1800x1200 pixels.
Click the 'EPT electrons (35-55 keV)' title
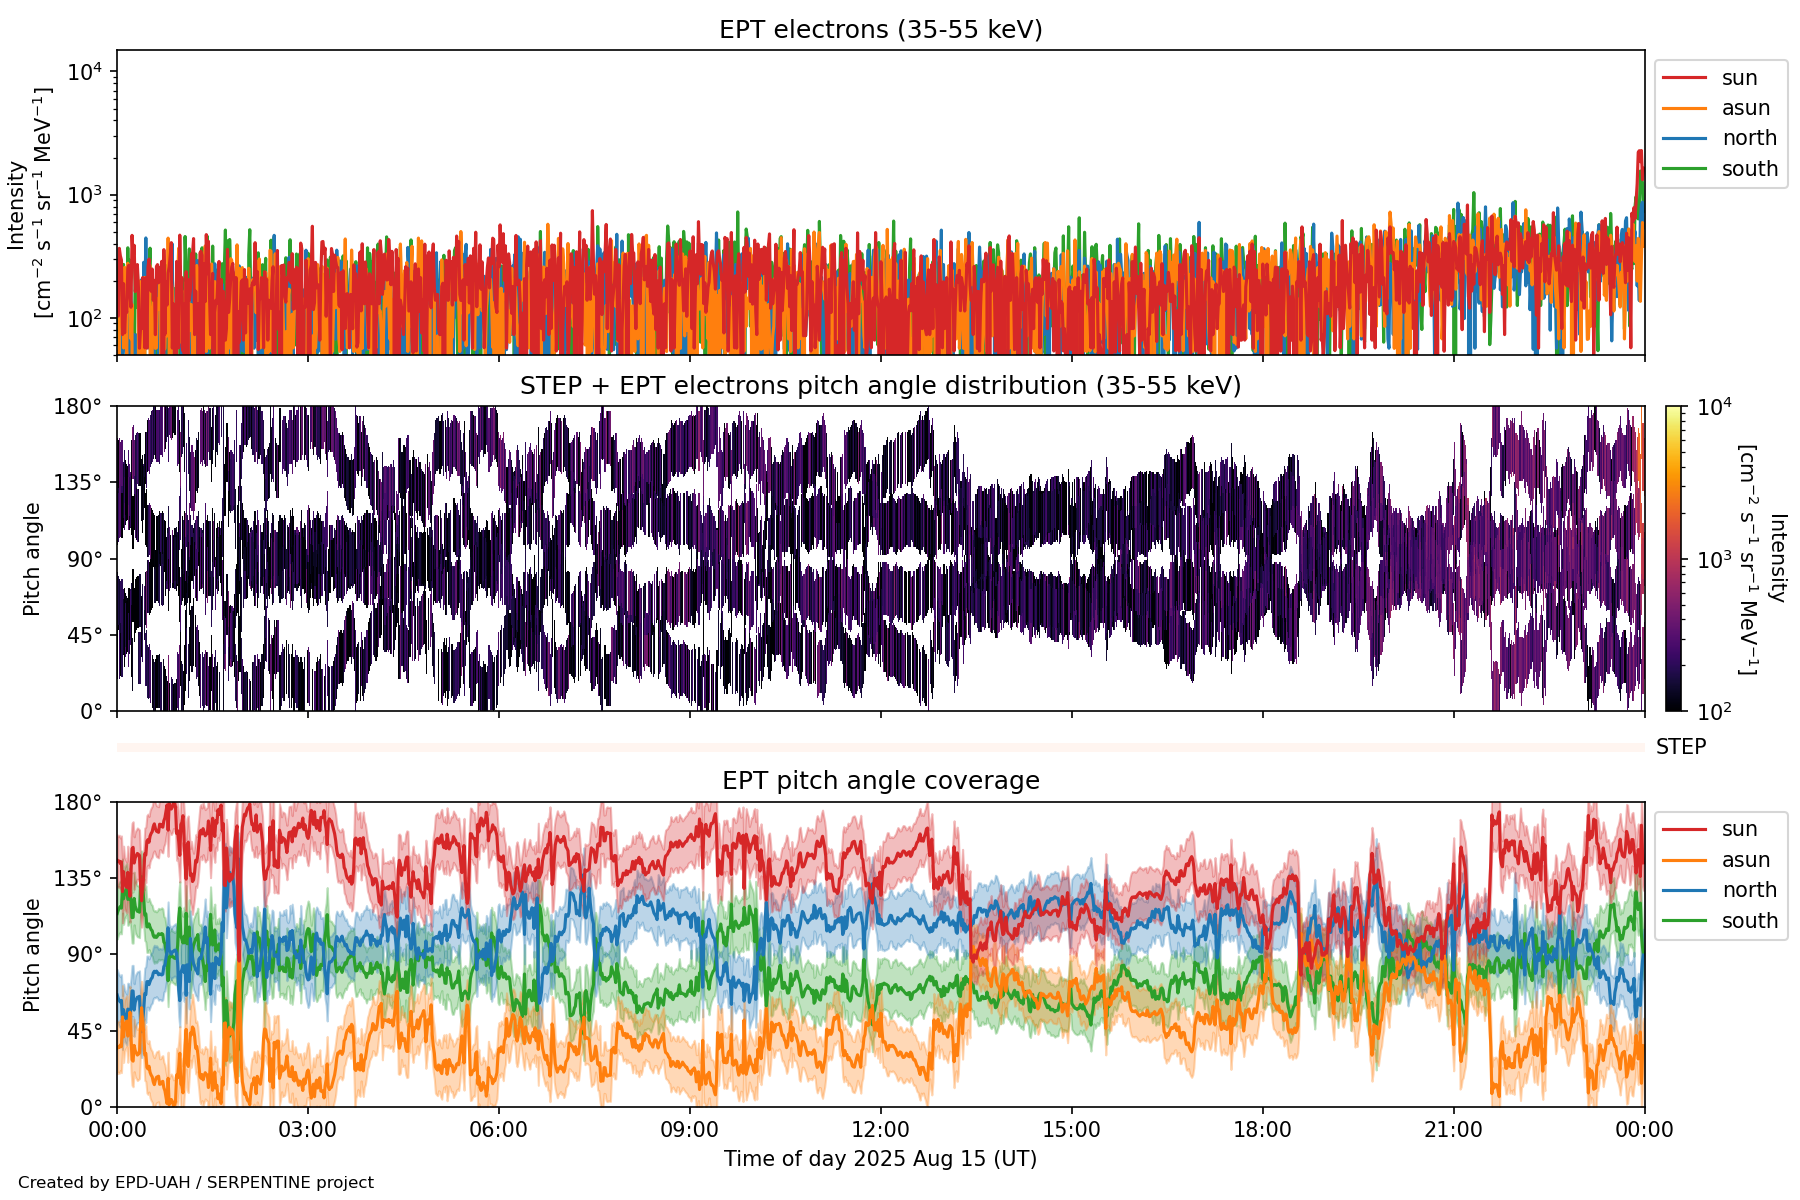point(880,30)
